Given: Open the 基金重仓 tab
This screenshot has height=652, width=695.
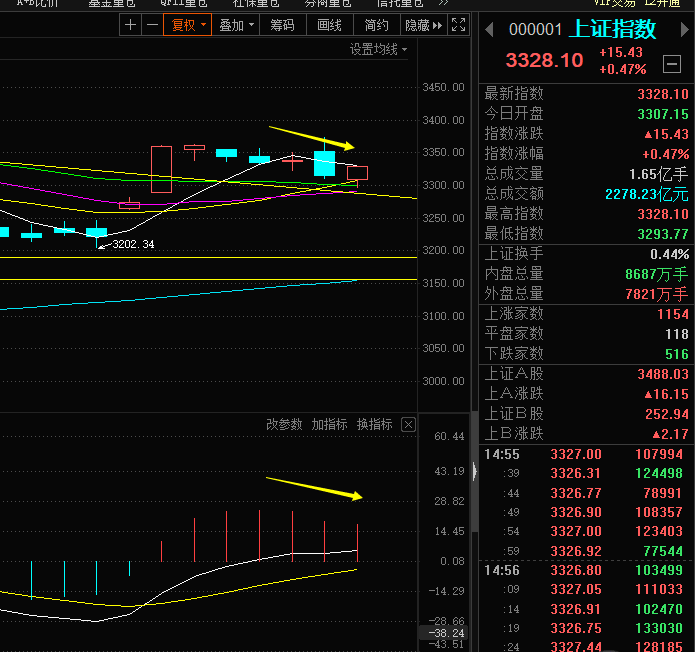Looking at the screenshot, I should [111, 4].
